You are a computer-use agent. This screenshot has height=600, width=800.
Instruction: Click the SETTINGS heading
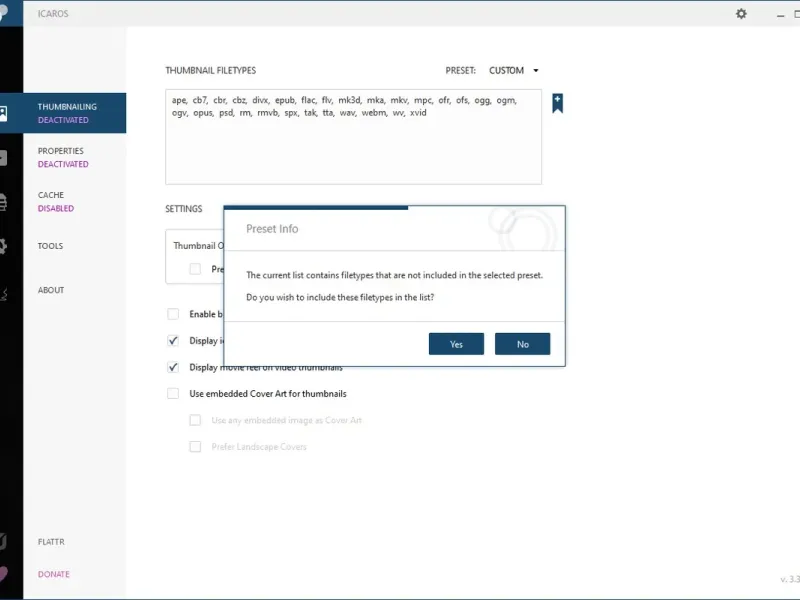[184, 209]
